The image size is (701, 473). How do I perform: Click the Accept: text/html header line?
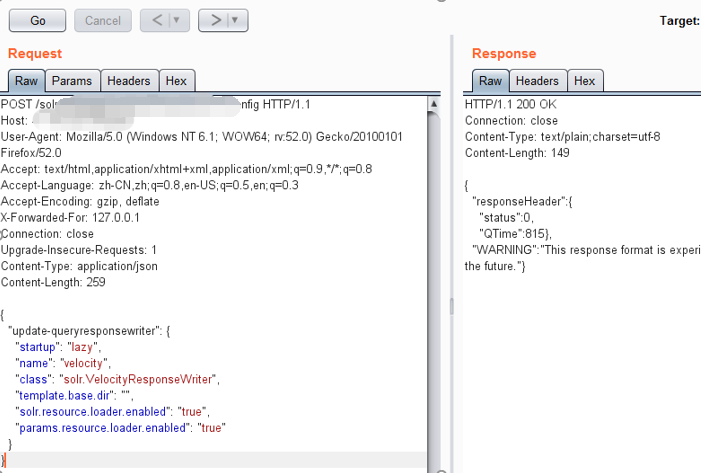pos(186,169)
